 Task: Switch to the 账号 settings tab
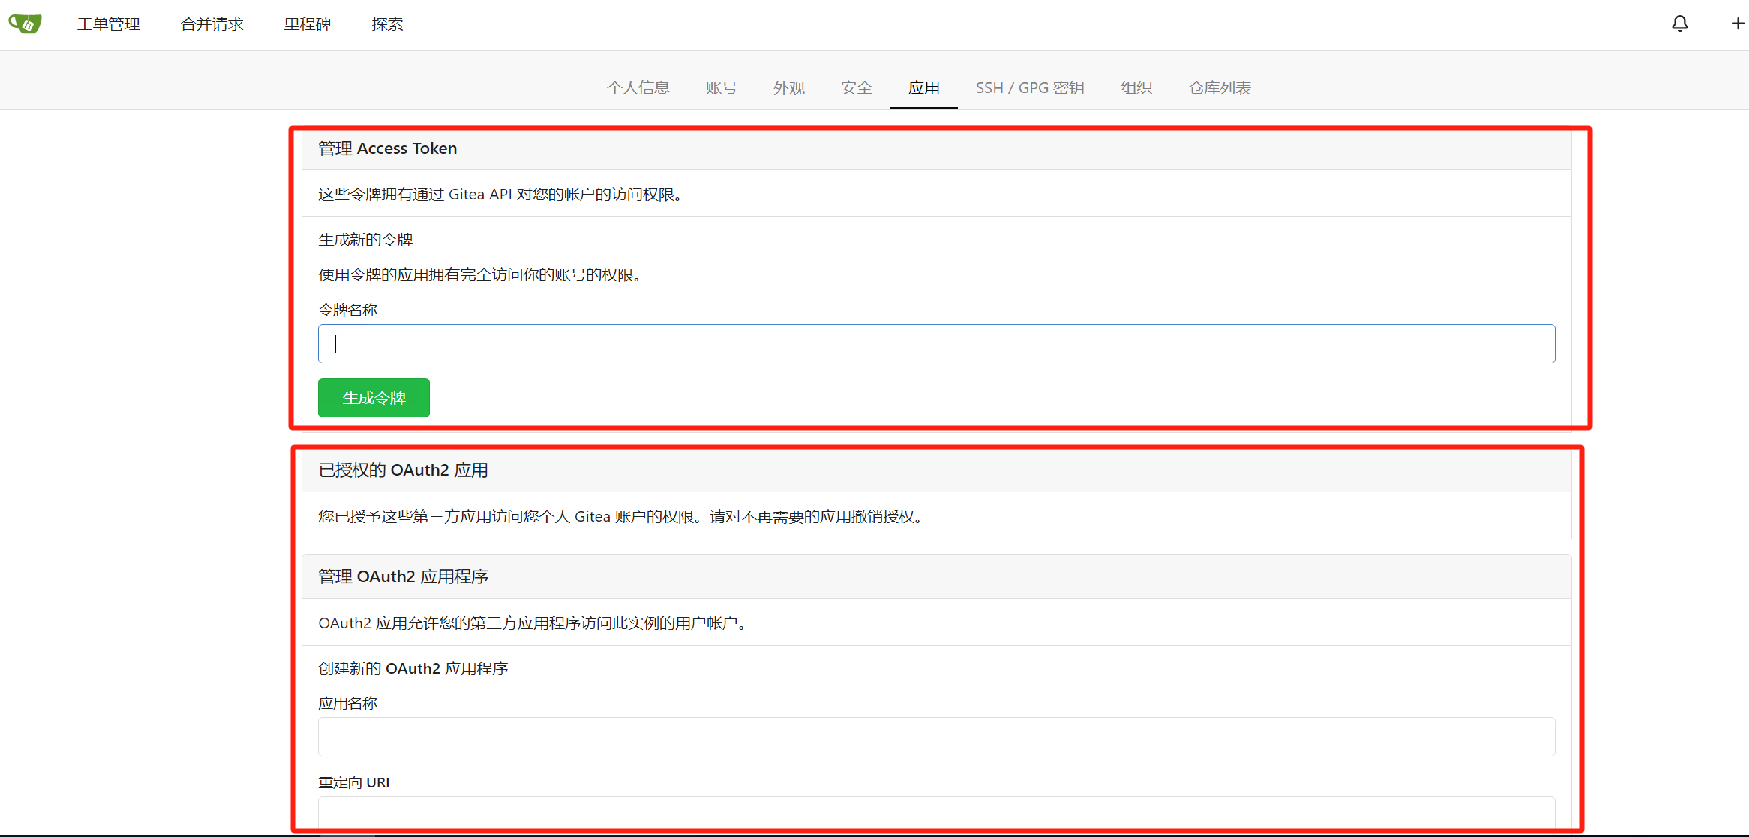coord(721,88)
